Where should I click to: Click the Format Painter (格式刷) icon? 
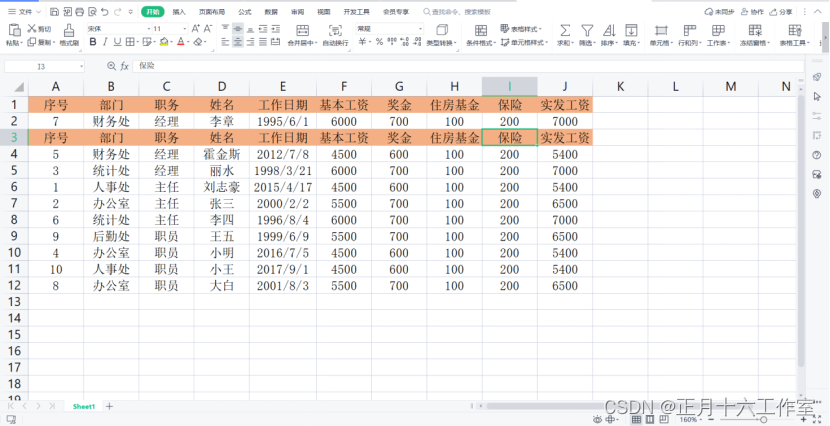(69, 36)
